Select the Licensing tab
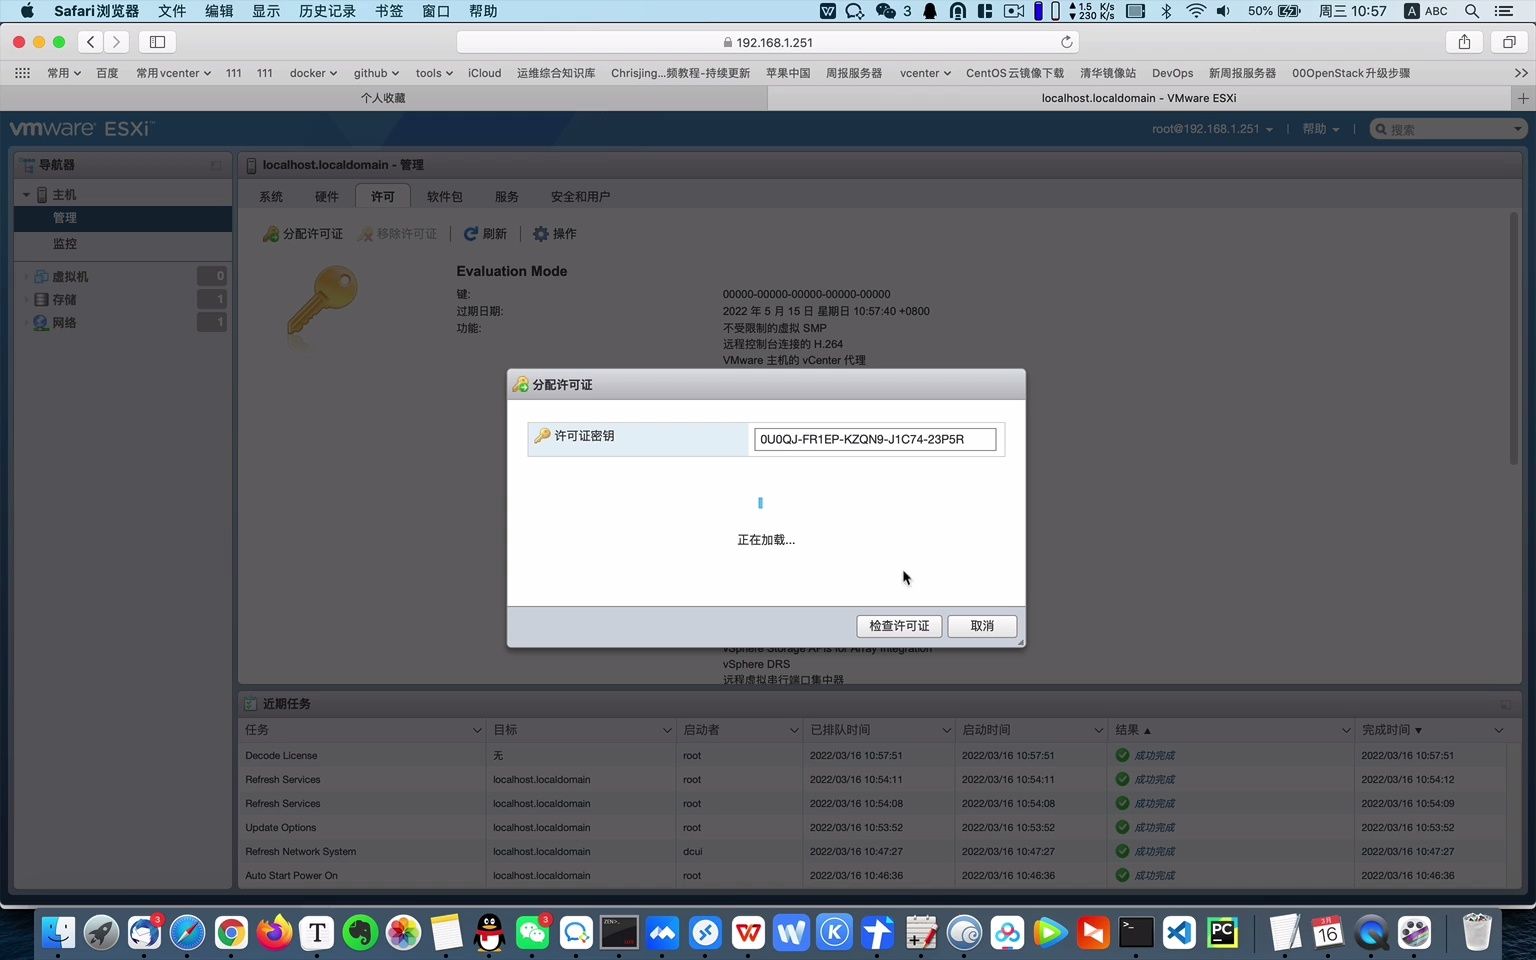Viewport: 1536px width, 960px height. tap(383, 197)
